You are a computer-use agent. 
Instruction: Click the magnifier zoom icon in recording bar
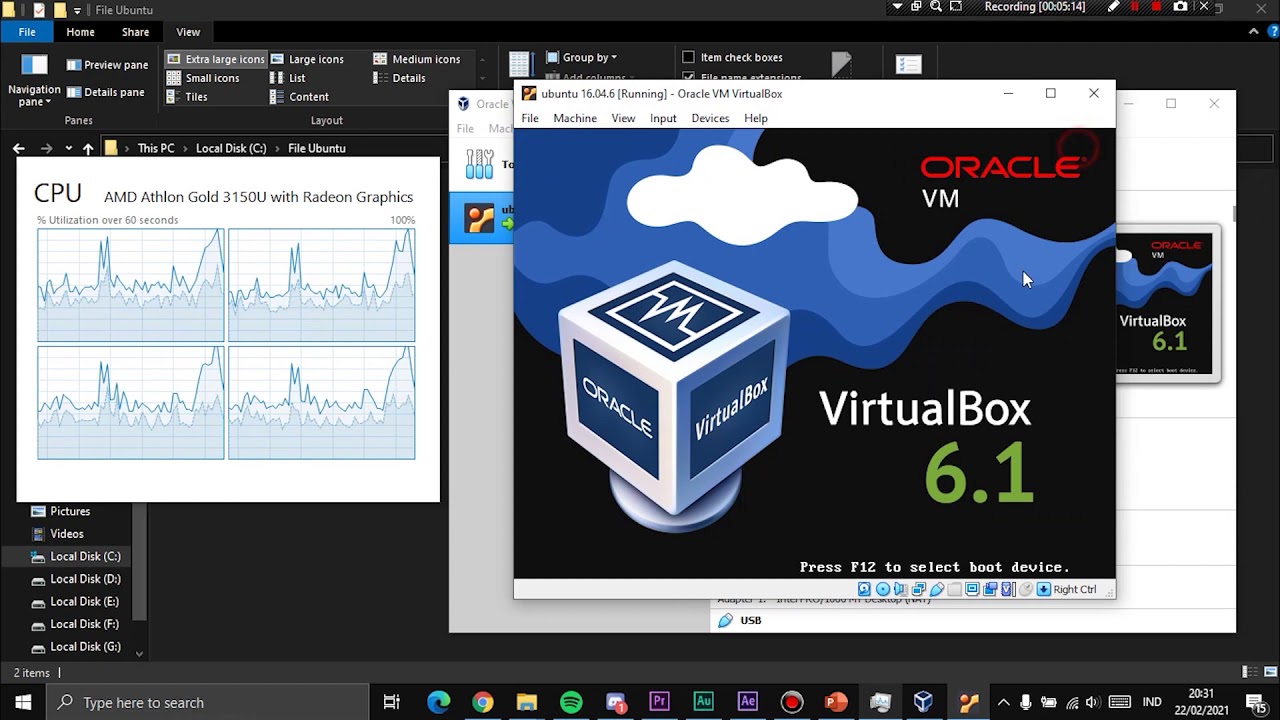coord(936,6)
